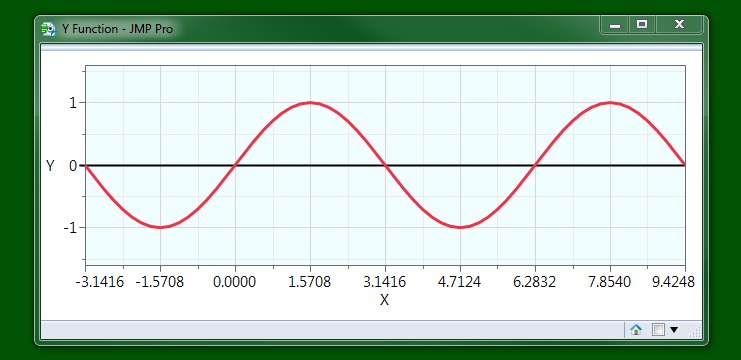
Task: Click the 9.4248 x-axis tick label
Action: click(x=673, y=283)
